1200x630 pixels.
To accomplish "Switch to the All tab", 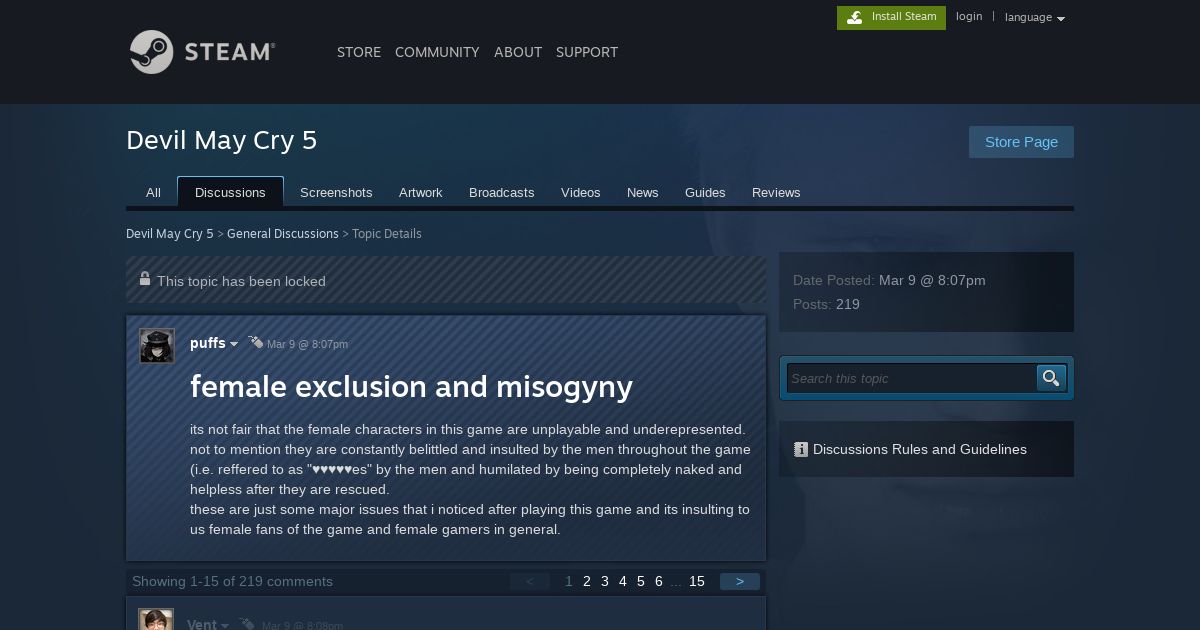I will point(153,192).
